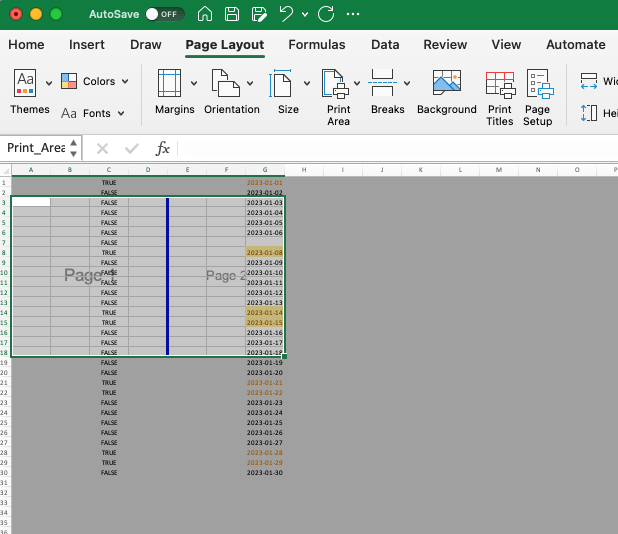Click the Breaks icon

382,83
